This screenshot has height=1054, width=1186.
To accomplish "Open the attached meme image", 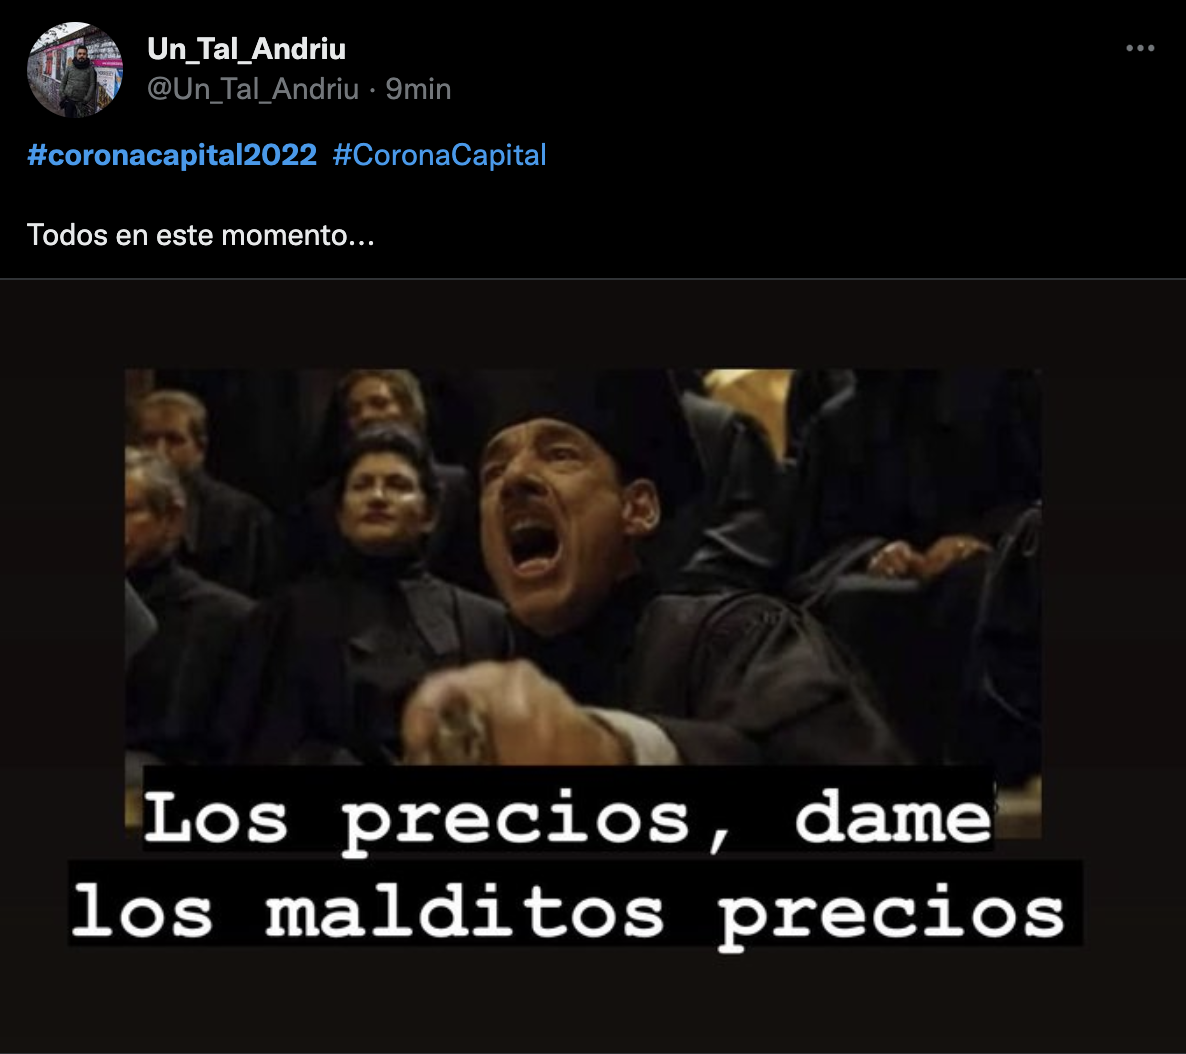I will point(593,666).
